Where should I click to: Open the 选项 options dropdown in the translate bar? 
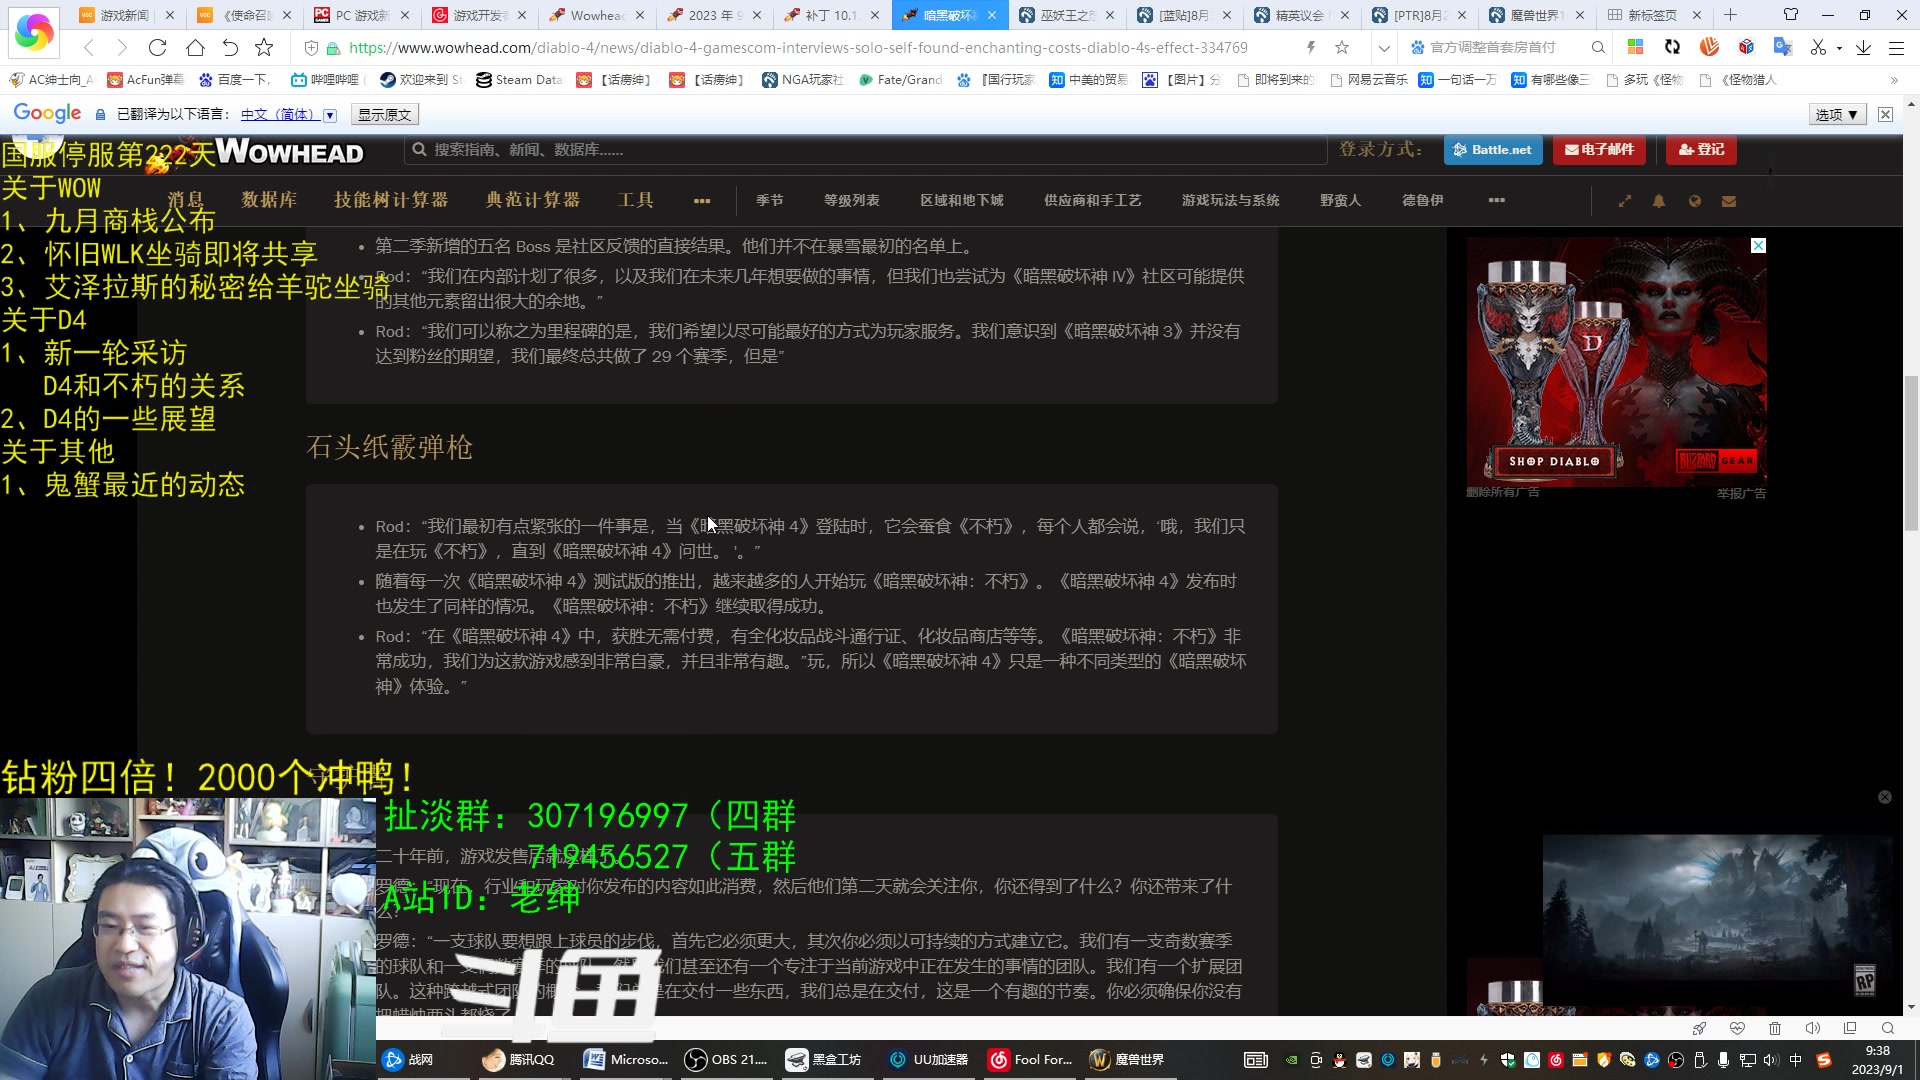point(1836,115)
